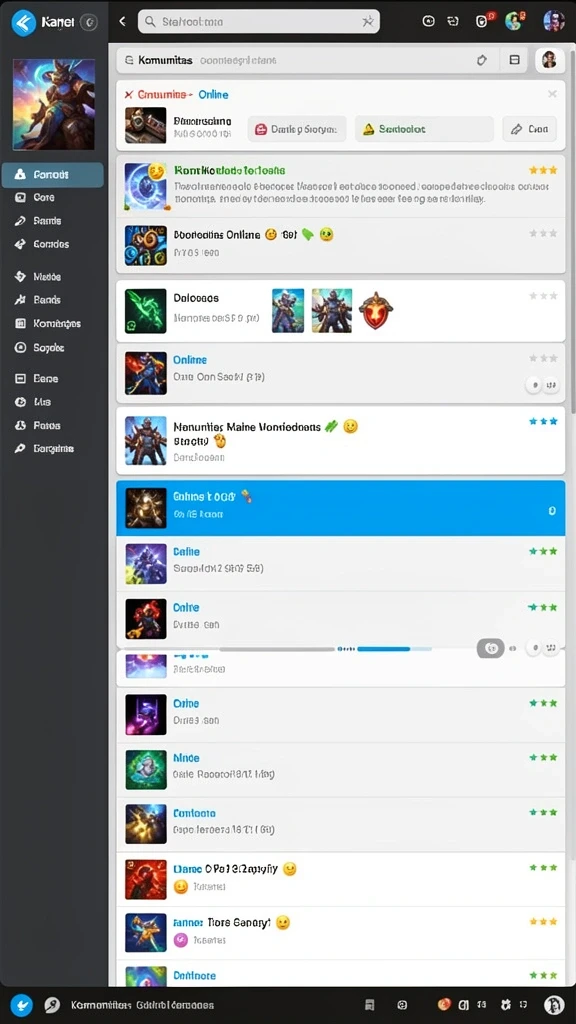This screenshot has width=576, height=1024.
Task: Click the blue bird icon in bottom bar
Action: 22,1004
